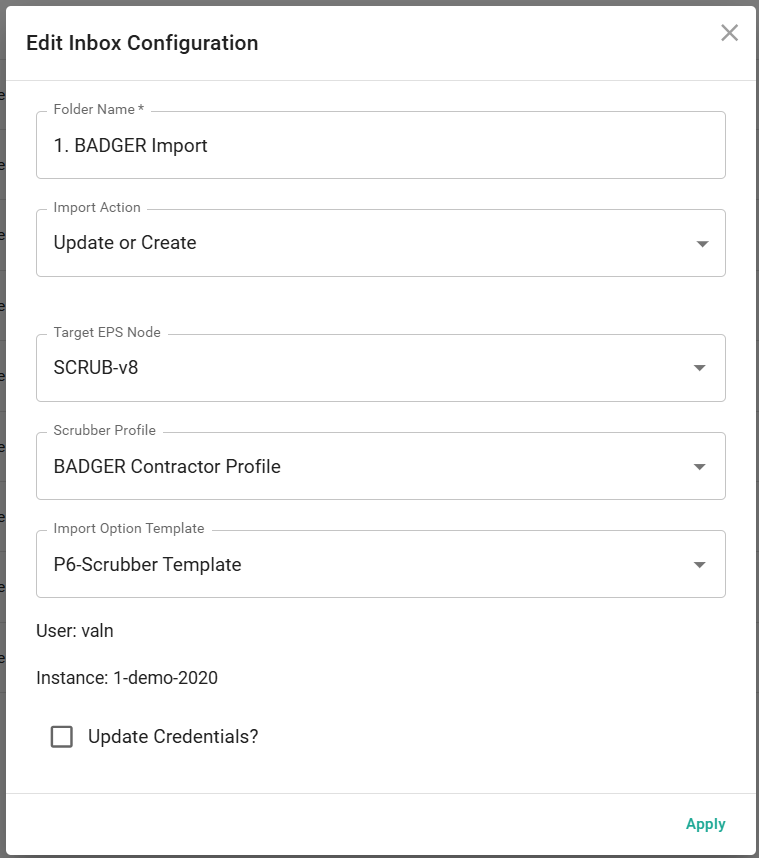Check Update Credentials to change login info

[62, 736]
